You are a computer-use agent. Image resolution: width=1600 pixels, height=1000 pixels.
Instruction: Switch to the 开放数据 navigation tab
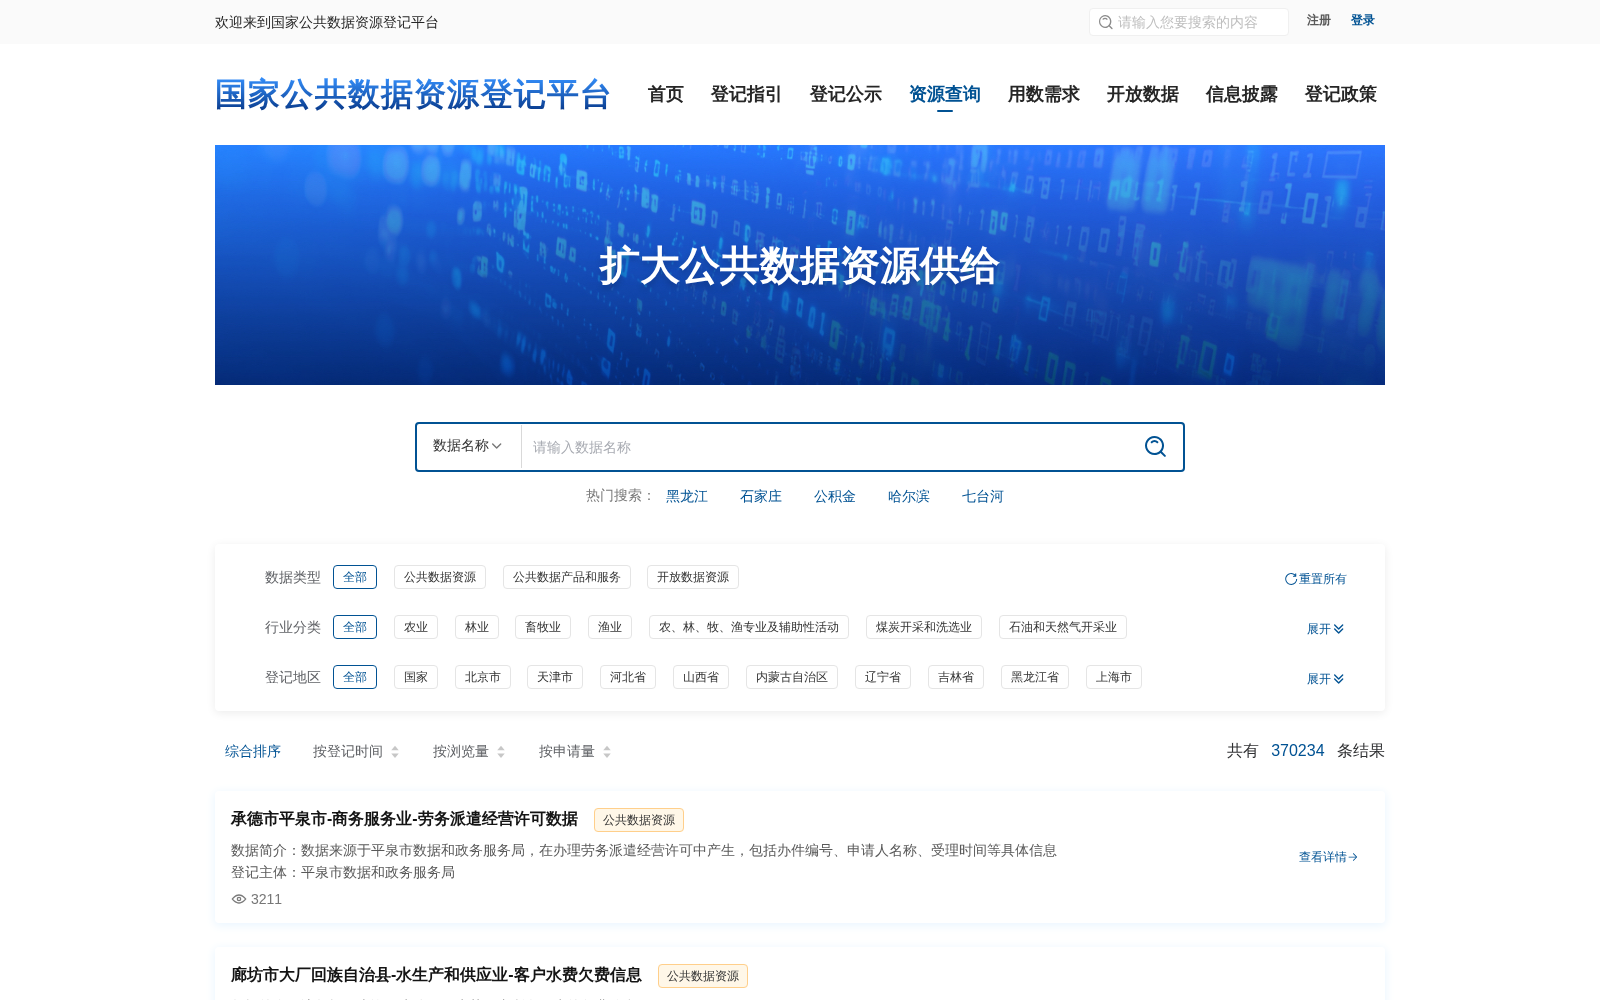point(1142,94)
